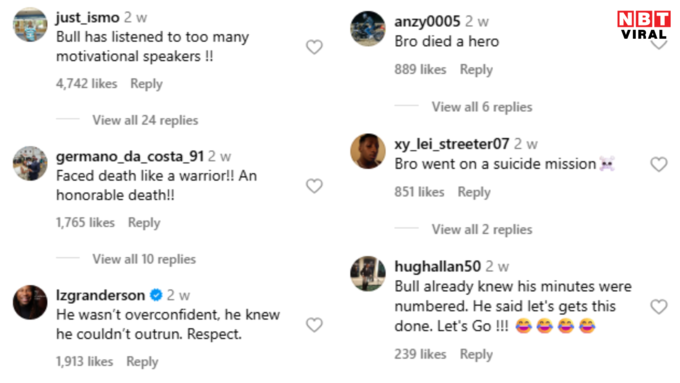The width and height of the screenshot is (680, 383).
Task: Reply to just_ismo's motivational speakers comment
Action: tap(147, 84)
